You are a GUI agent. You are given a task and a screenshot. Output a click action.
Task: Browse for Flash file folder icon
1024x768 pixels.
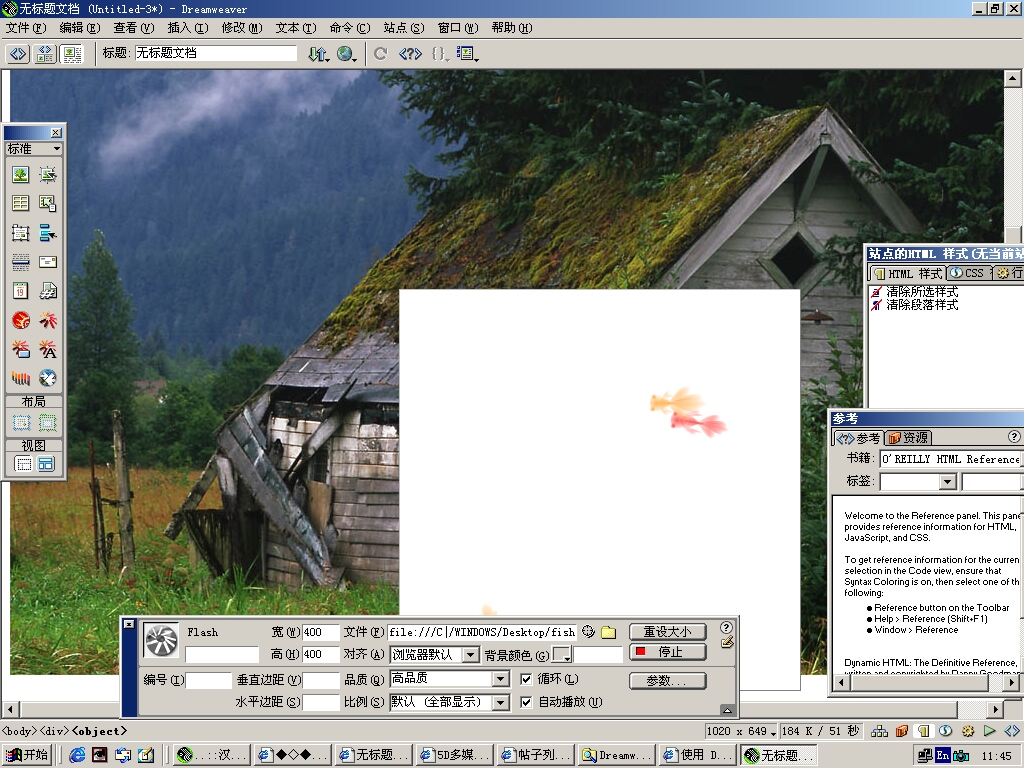[609, 632]
